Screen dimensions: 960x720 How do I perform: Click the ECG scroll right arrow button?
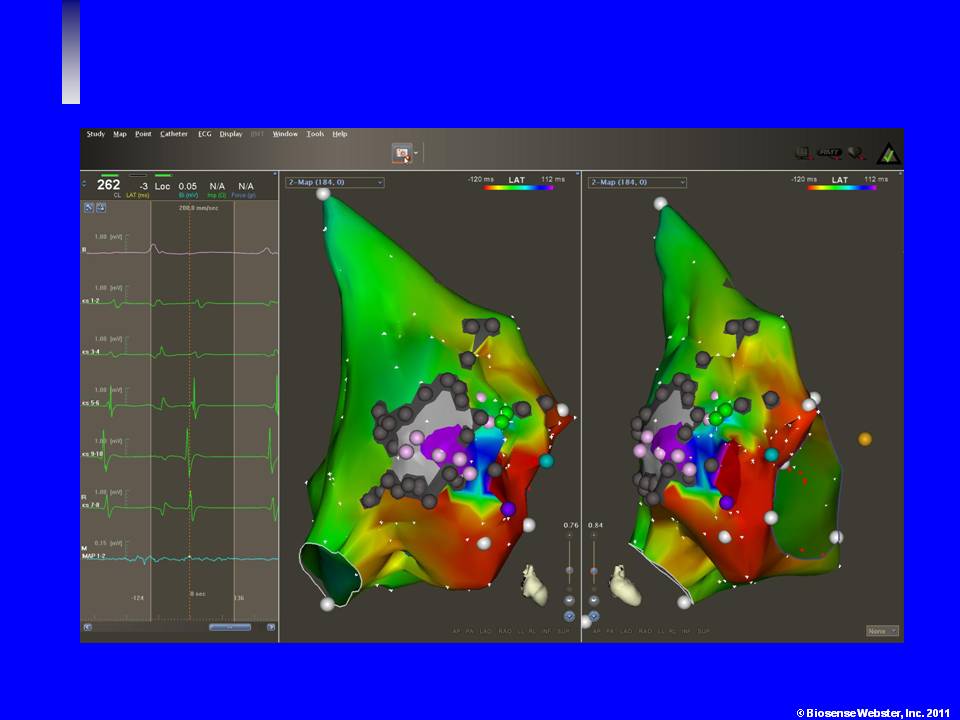click(x=271, y=627)
